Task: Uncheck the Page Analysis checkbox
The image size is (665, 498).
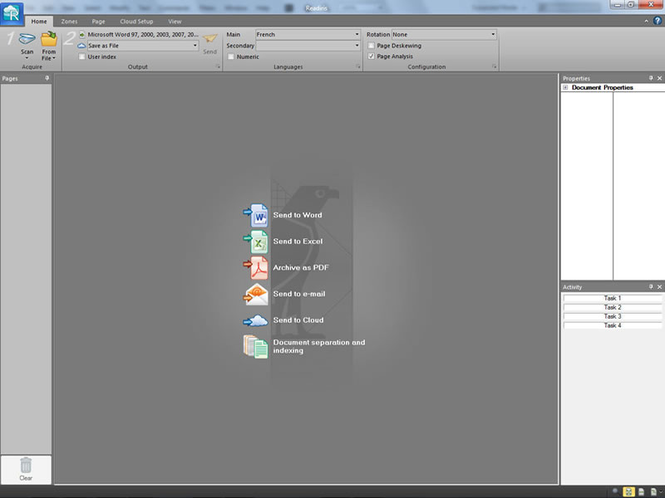Action: coord(371,56)
